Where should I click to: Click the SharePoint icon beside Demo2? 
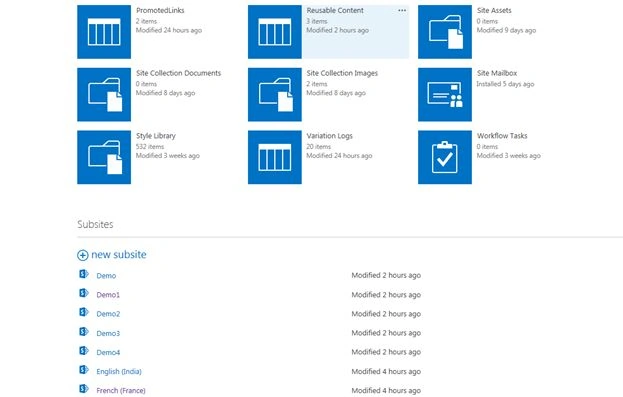[83, 312]
